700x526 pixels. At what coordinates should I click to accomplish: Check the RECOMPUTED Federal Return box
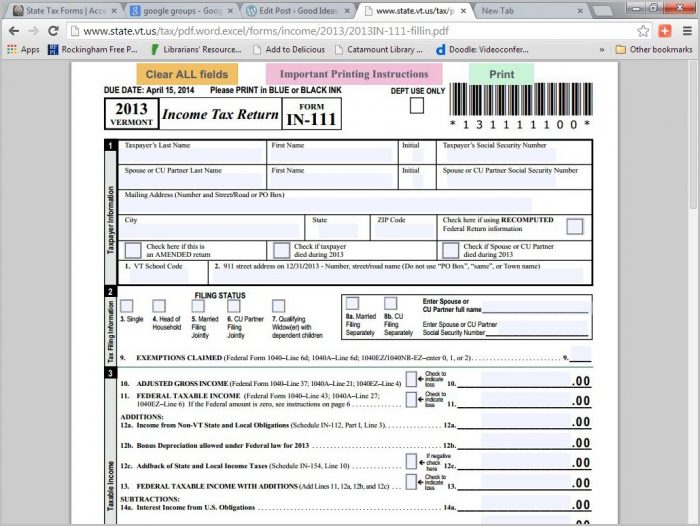(575, 226)
